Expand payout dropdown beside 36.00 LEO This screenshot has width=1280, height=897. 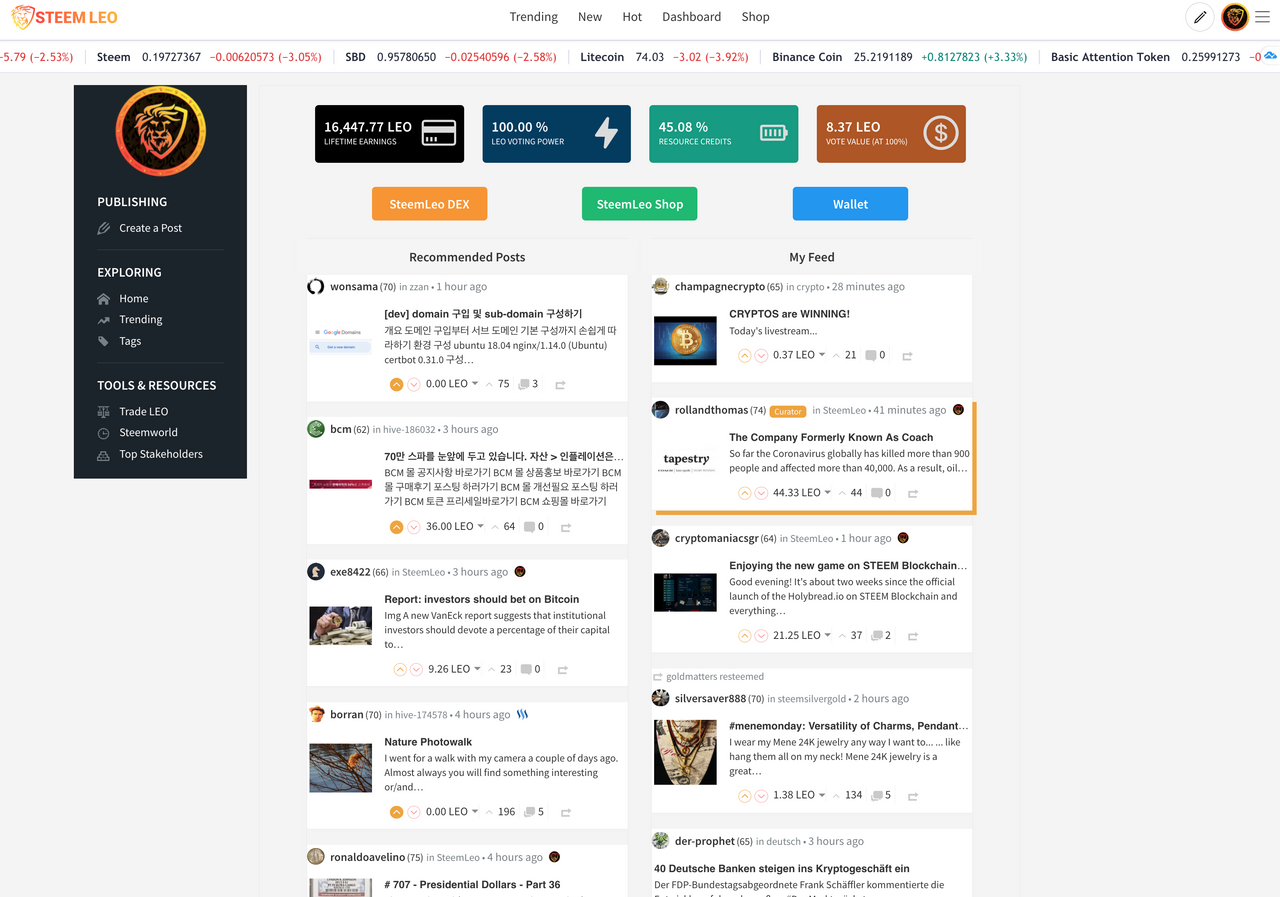[x=481, y=526]
